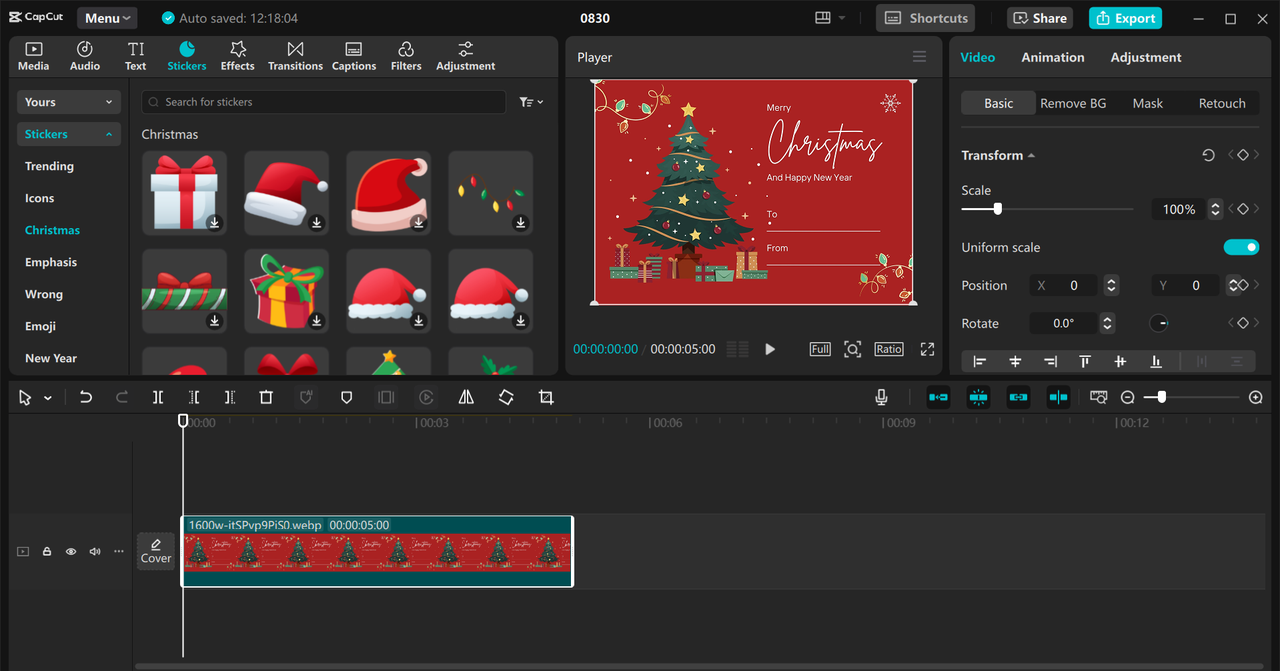Add keyframe diamond for Scale
The height and width of the screenshot is (671, 1280).
(x=1243, y=209)
